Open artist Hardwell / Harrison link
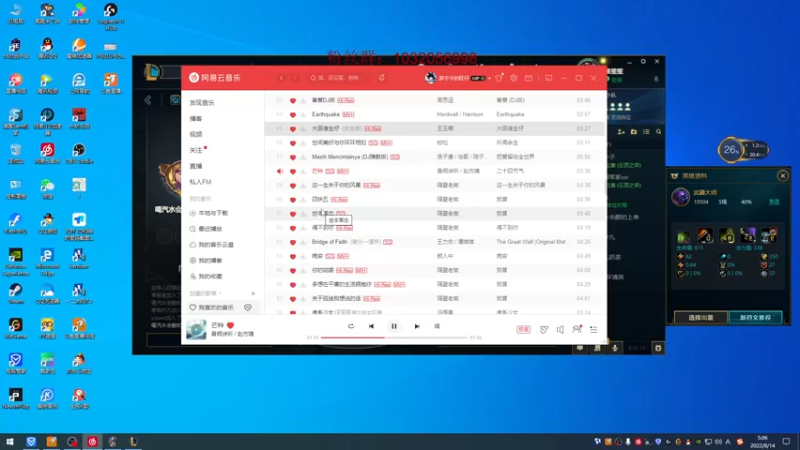This screenshot has width=800, height=450. point(460,114)
